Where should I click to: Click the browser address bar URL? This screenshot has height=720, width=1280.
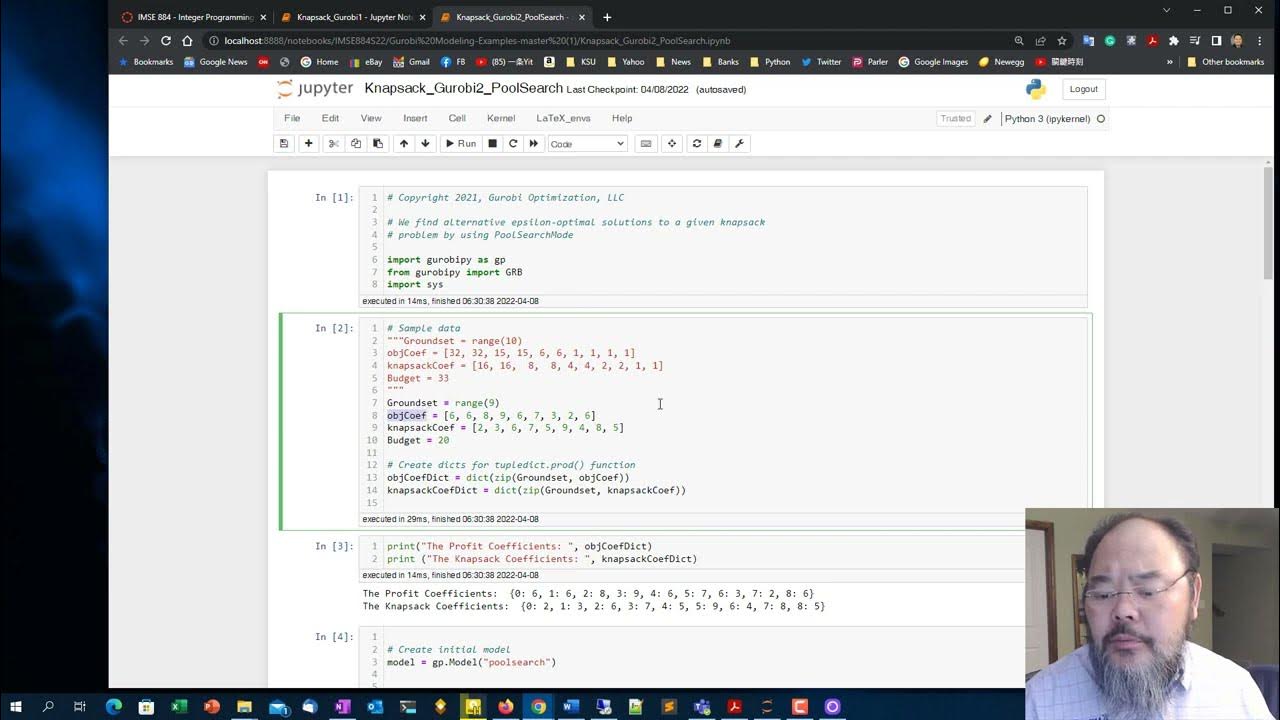pos(477,41)
